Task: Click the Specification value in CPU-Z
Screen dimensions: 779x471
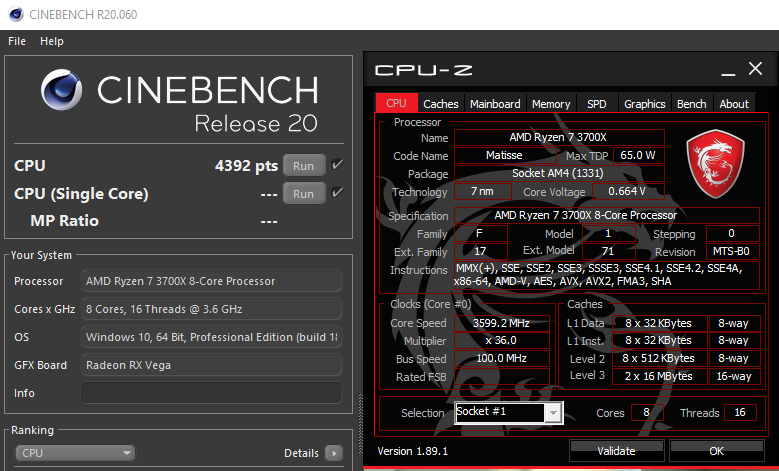Action: click(607, 215)
